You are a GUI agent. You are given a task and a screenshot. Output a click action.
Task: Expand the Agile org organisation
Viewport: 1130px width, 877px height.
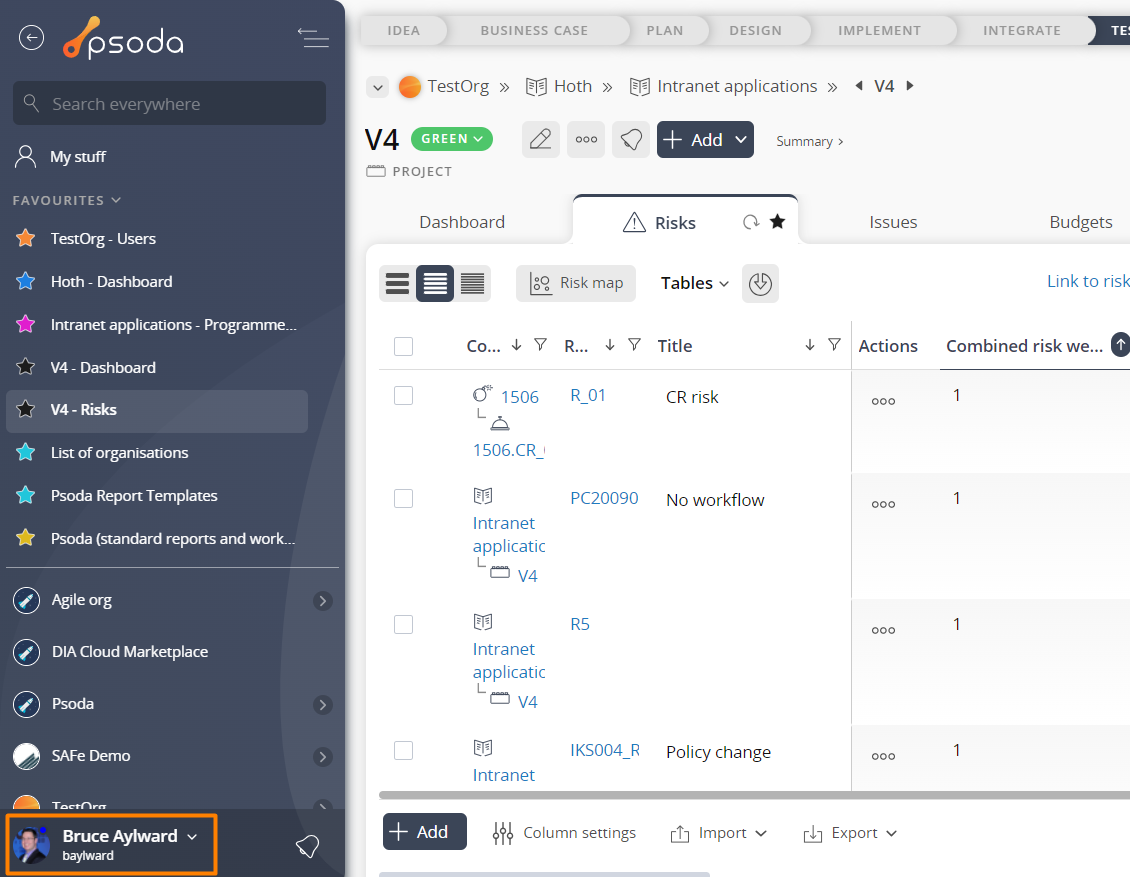(x=323, y=601)
